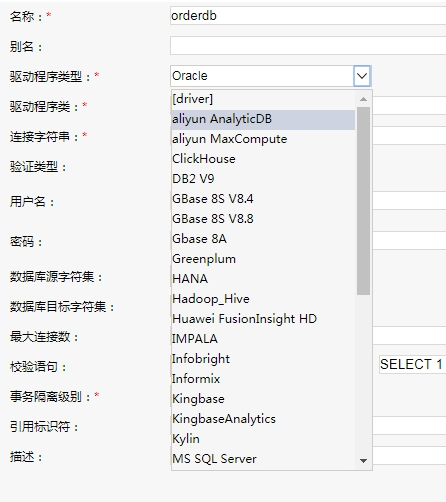Image resolution: width=446 pixels, height=502 pixels.
Task: Click the scrollbar up arrow
Action: point(364,99)
